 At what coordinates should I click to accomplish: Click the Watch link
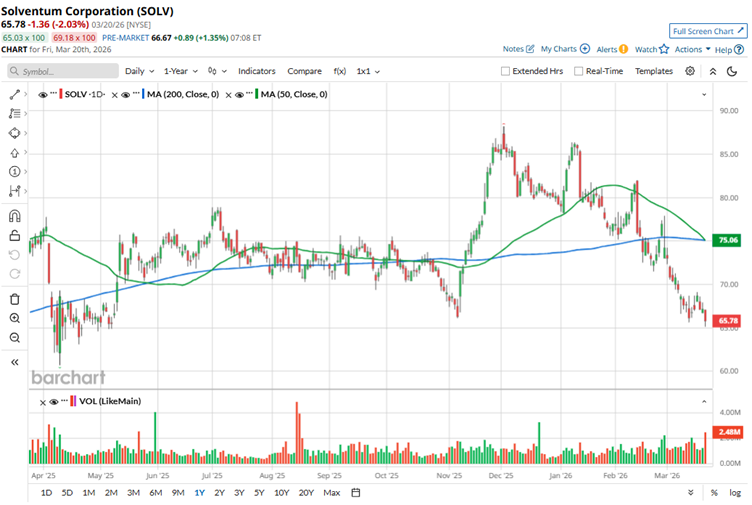(646, 49)
